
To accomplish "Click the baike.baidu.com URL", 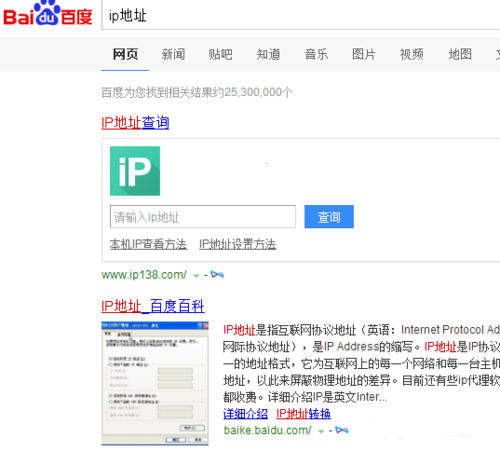I will pyautogui.click(x=267, y=430).
